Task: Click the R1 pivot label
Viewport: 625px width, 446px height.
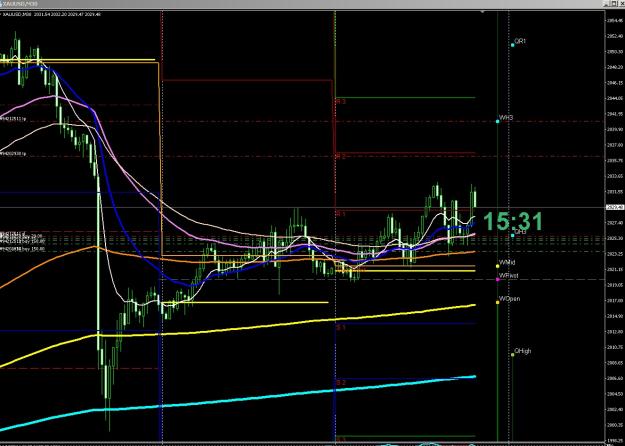Action: coord(340,214)
